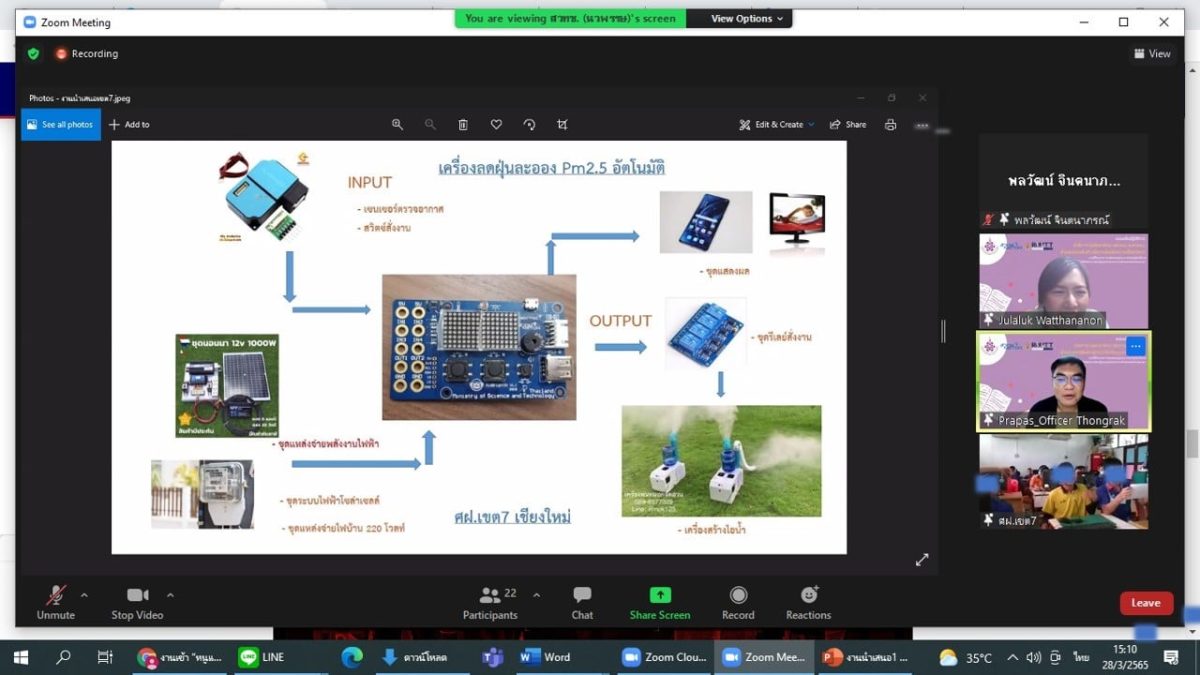
Task: Expand video options arrow beside Stop Video
Action: click(170, 595)
